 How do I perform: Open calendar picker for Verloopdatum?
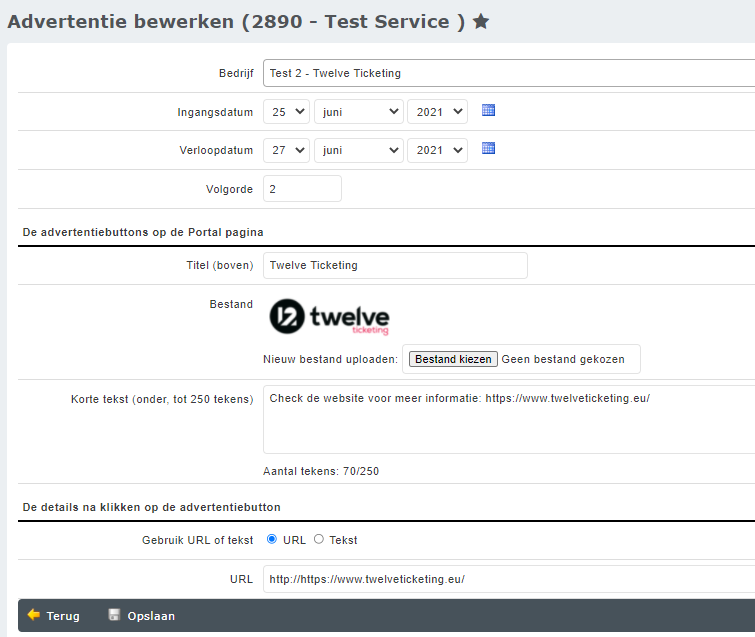point(488,149)
